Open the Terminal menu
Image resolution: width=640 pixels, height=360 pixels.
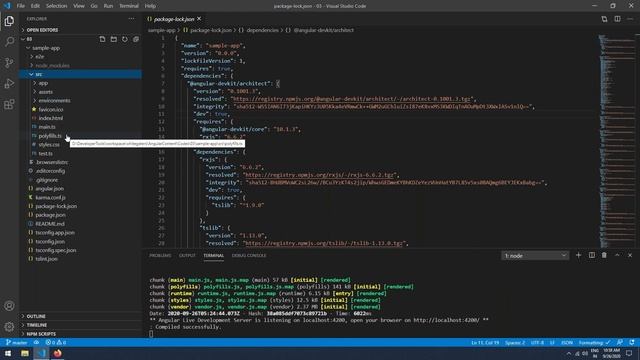[x=129, y=6]
